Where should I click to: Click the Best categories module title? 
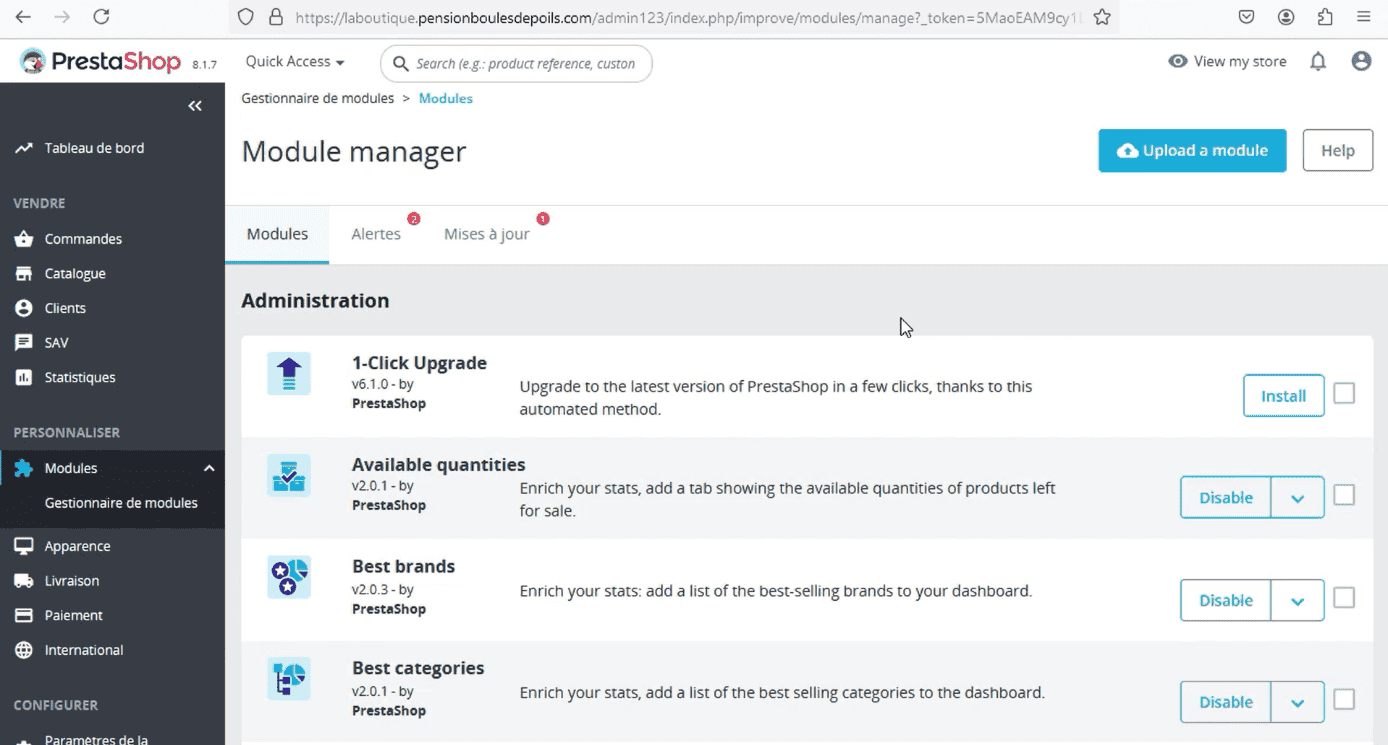coord(418,668)
